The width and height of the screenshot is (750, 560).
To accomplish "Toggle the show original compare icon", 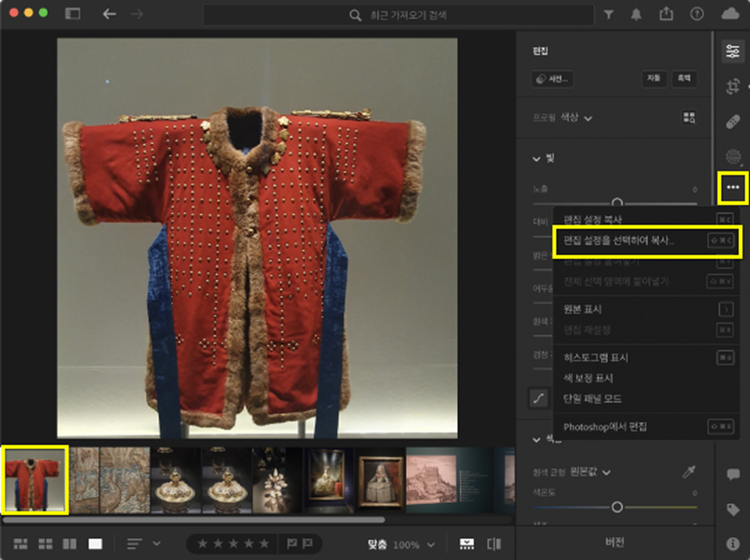I will pyautogui.click(x=493, y=544).
